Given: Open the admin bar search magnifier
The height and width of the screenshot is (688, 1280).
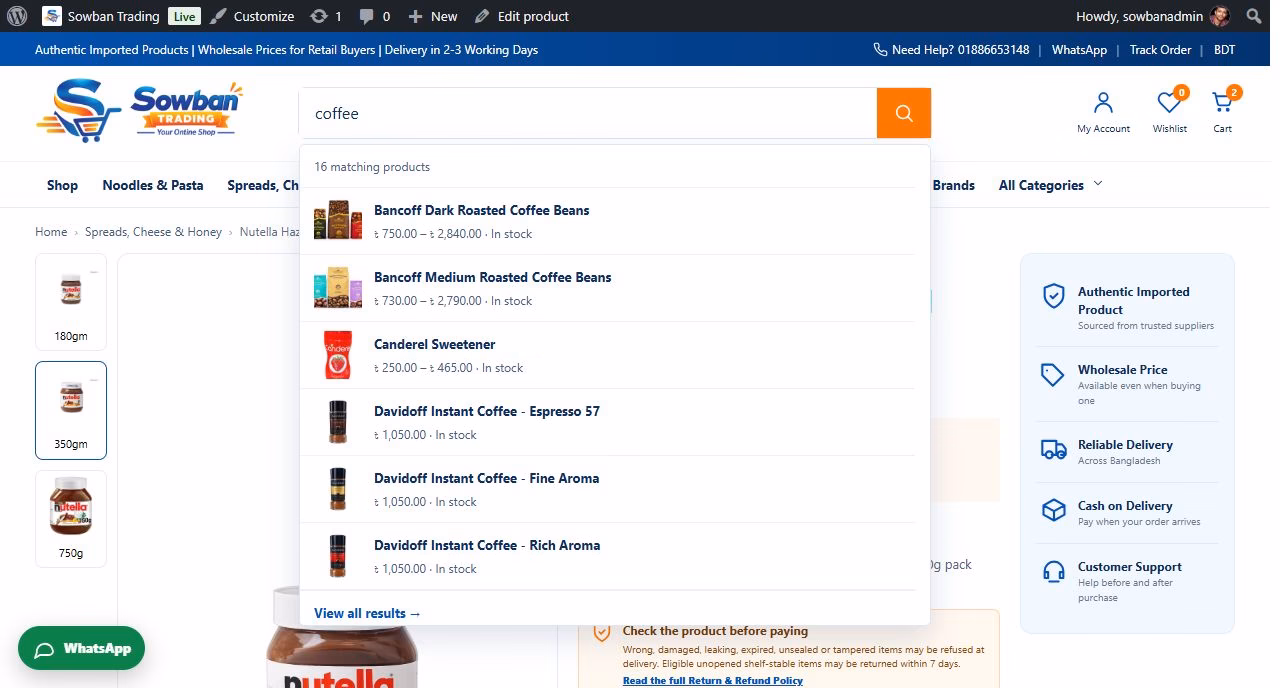Looking at the screenshot, I should 1254,16.
